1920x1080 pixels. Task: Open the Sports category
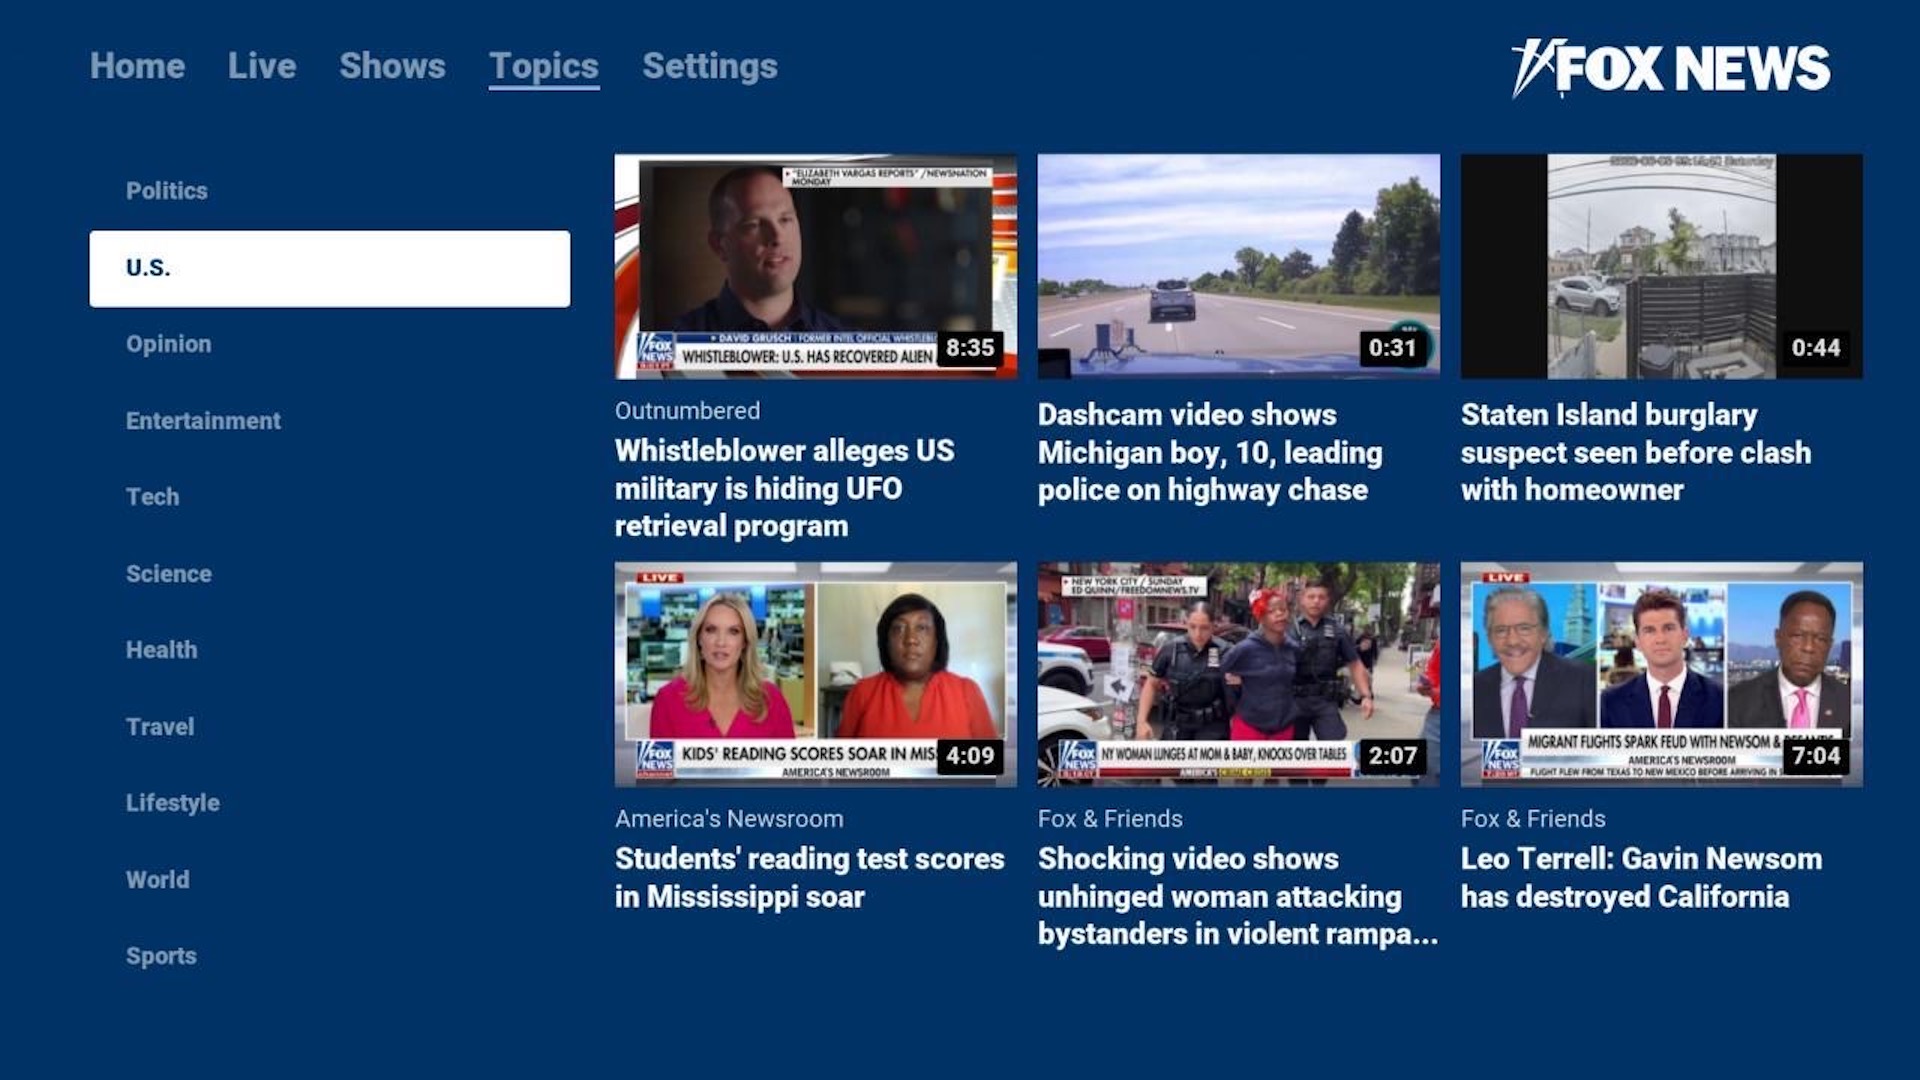(160, 955)
